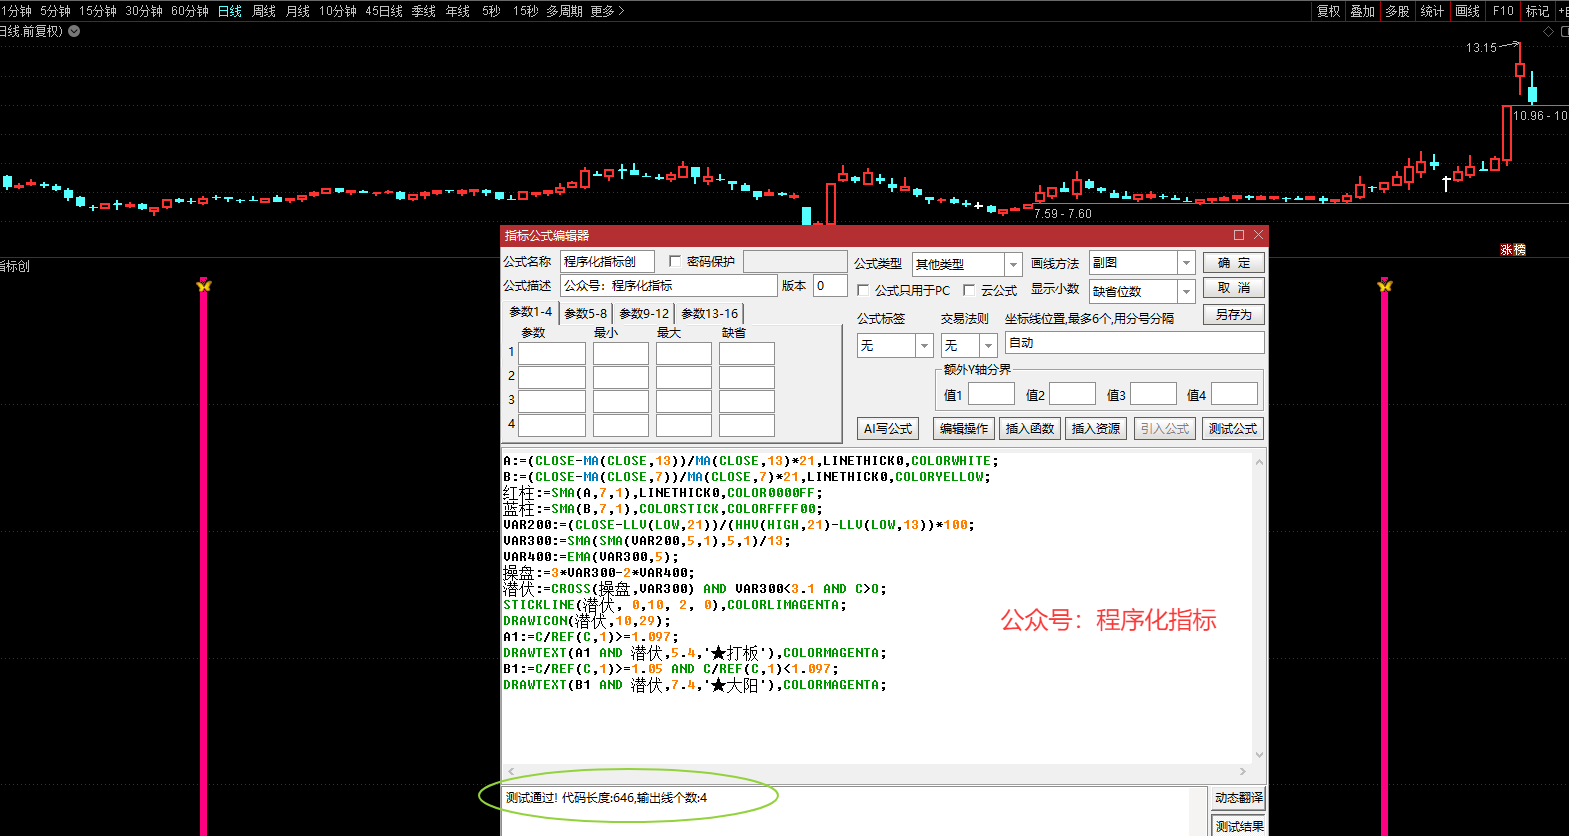Screen dimensions: 1569x836
Task: Check the 公式只用于PC option
Action: coord(863,290)
